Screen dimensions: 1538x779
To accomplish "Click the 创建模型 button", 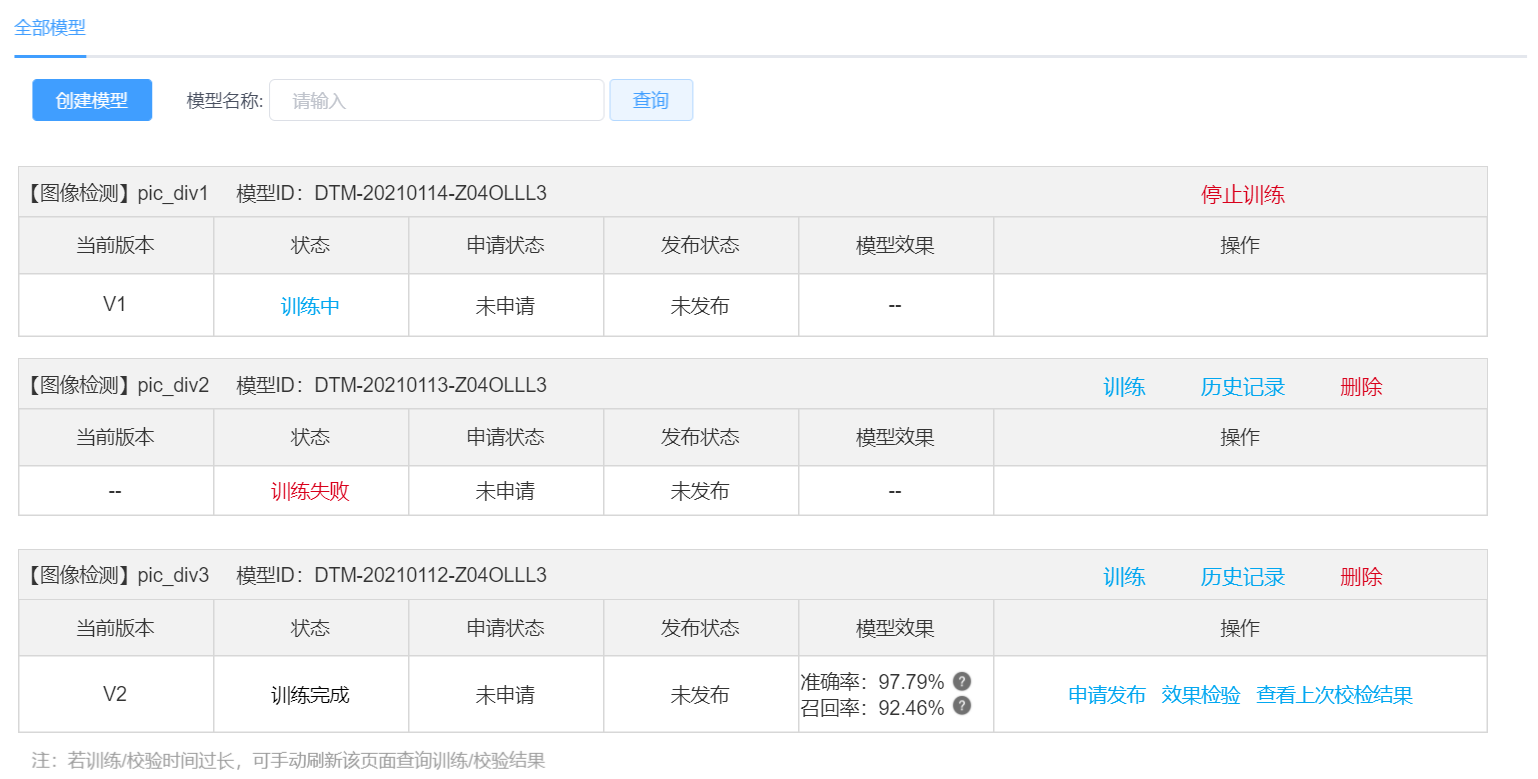I will (x=92, y=100).
